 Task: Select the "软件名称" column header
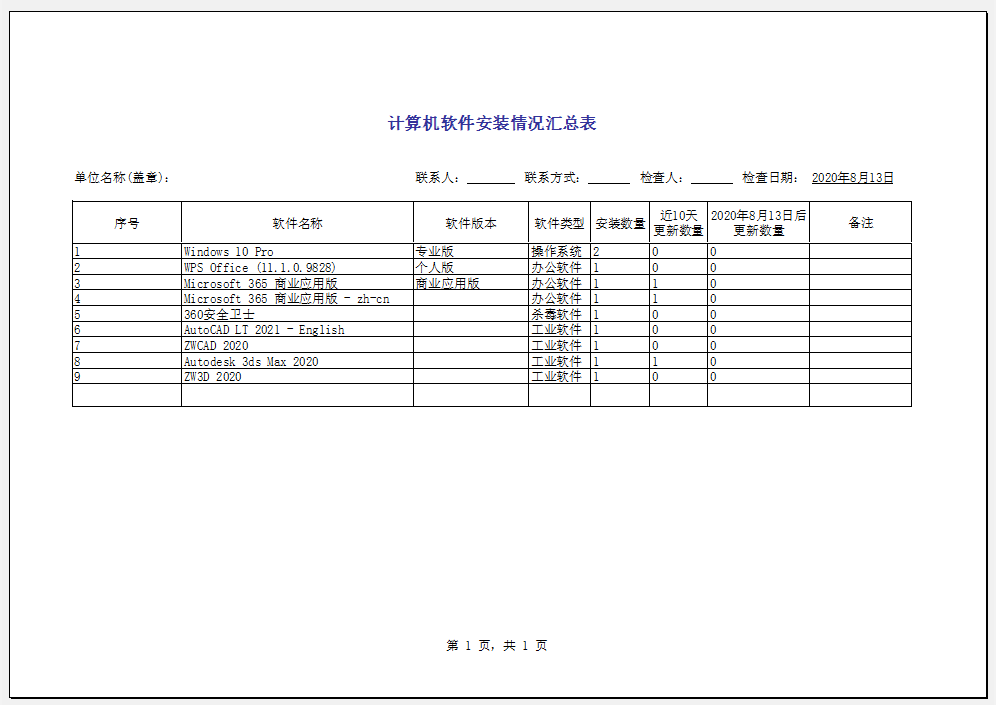click(x=297, y=223)
